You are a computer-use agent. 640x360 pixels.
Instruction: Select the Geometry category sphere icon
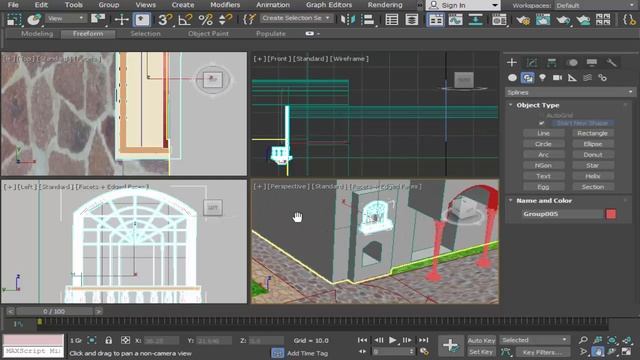[513, 78]
